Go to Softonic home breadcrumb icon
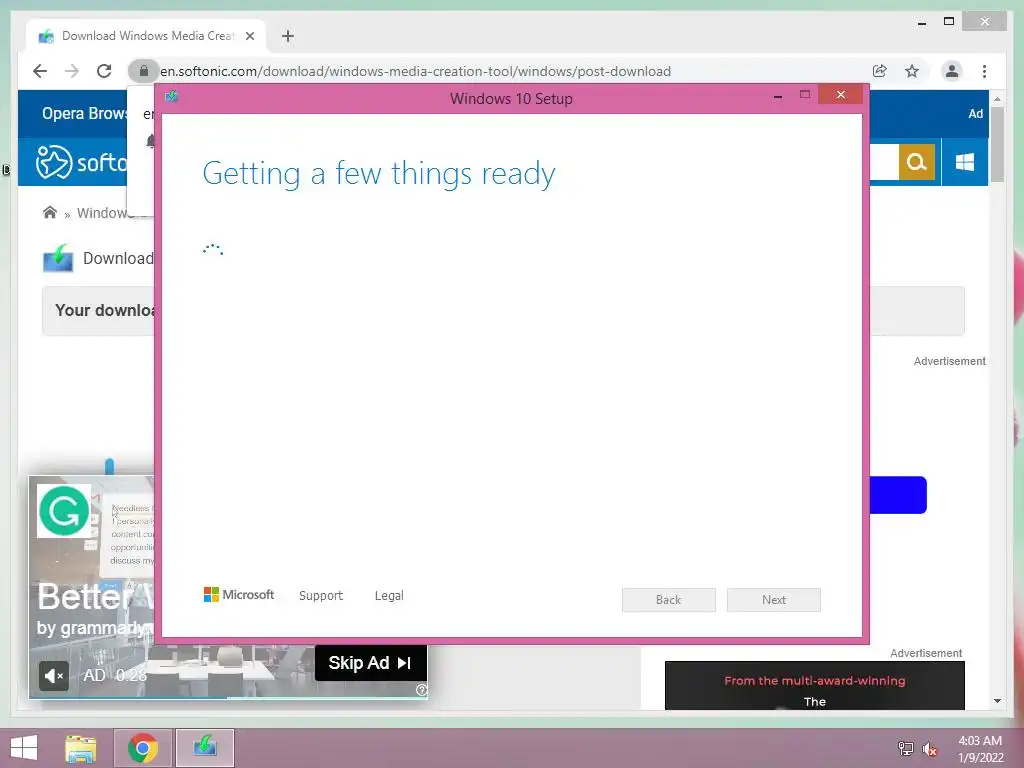Viewport: 1024px width, 768px height. [50, 212]
